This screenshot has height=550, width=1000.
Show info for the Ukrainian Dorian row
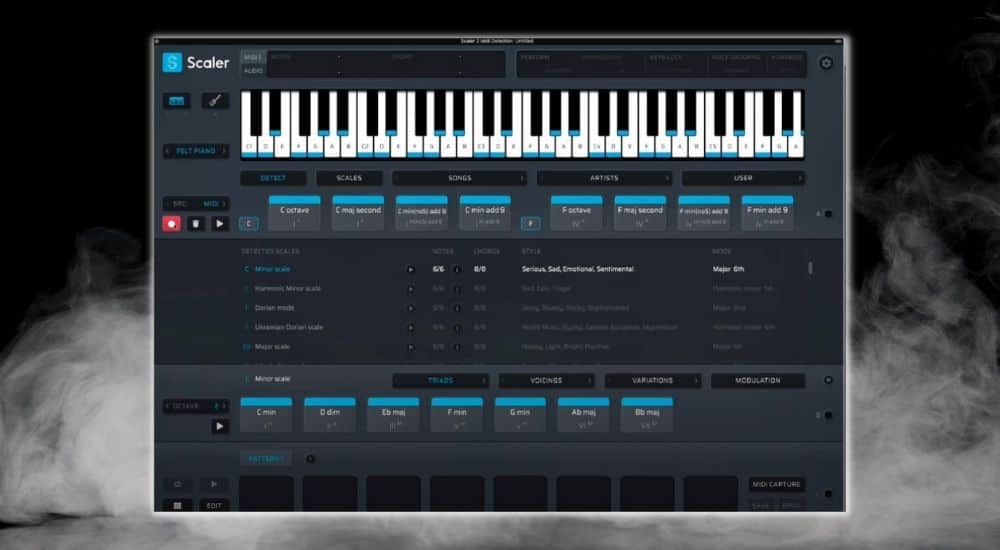click(x=457, y=327)
